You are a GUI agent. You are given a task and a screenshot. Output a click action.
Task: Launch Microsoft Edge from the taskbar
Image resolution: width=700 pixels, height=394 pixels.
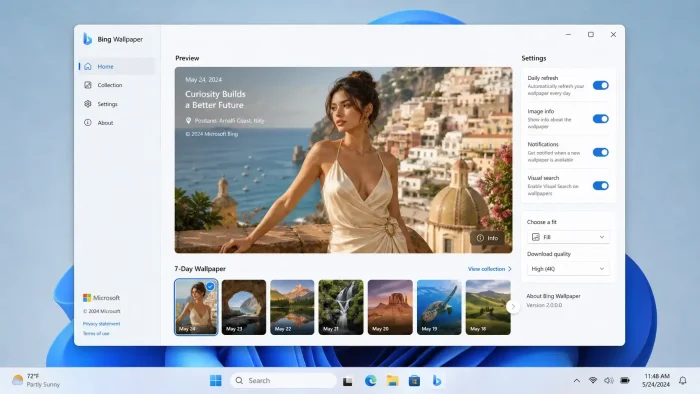tap(370, 381)
